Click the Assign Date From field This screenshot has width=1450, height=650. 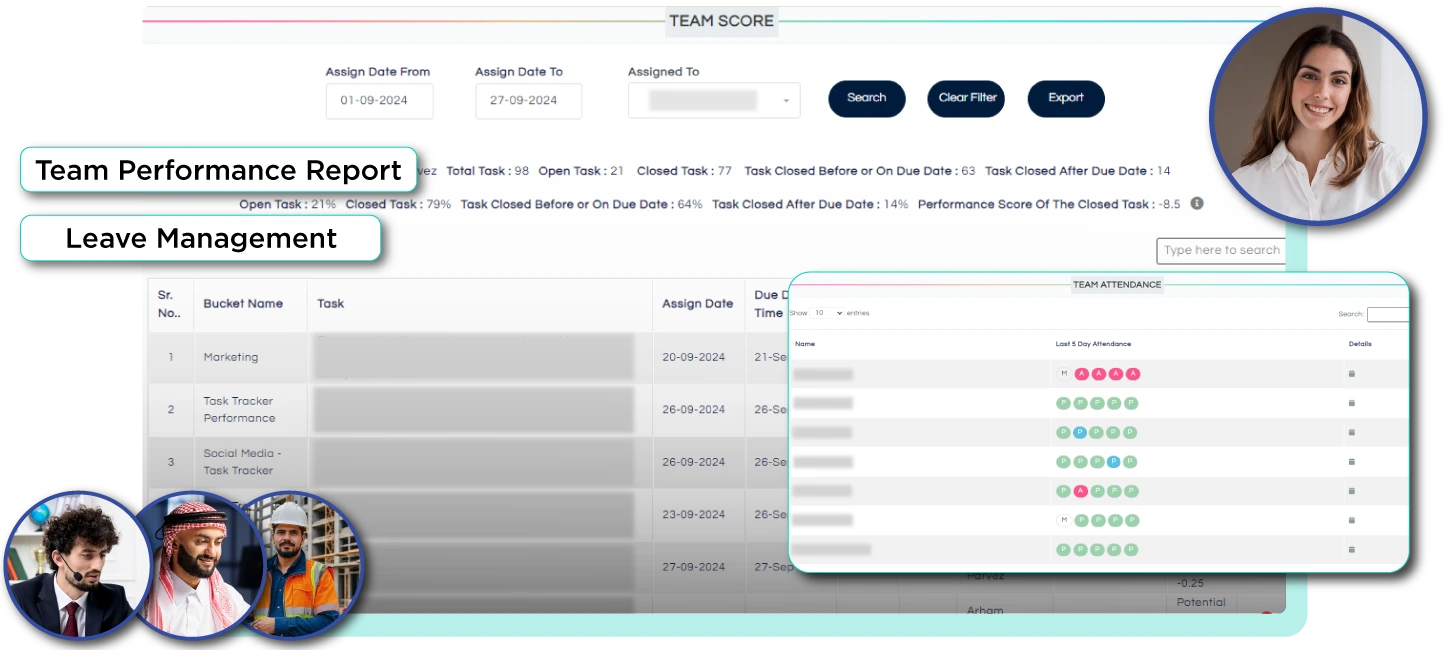[379, 101]
